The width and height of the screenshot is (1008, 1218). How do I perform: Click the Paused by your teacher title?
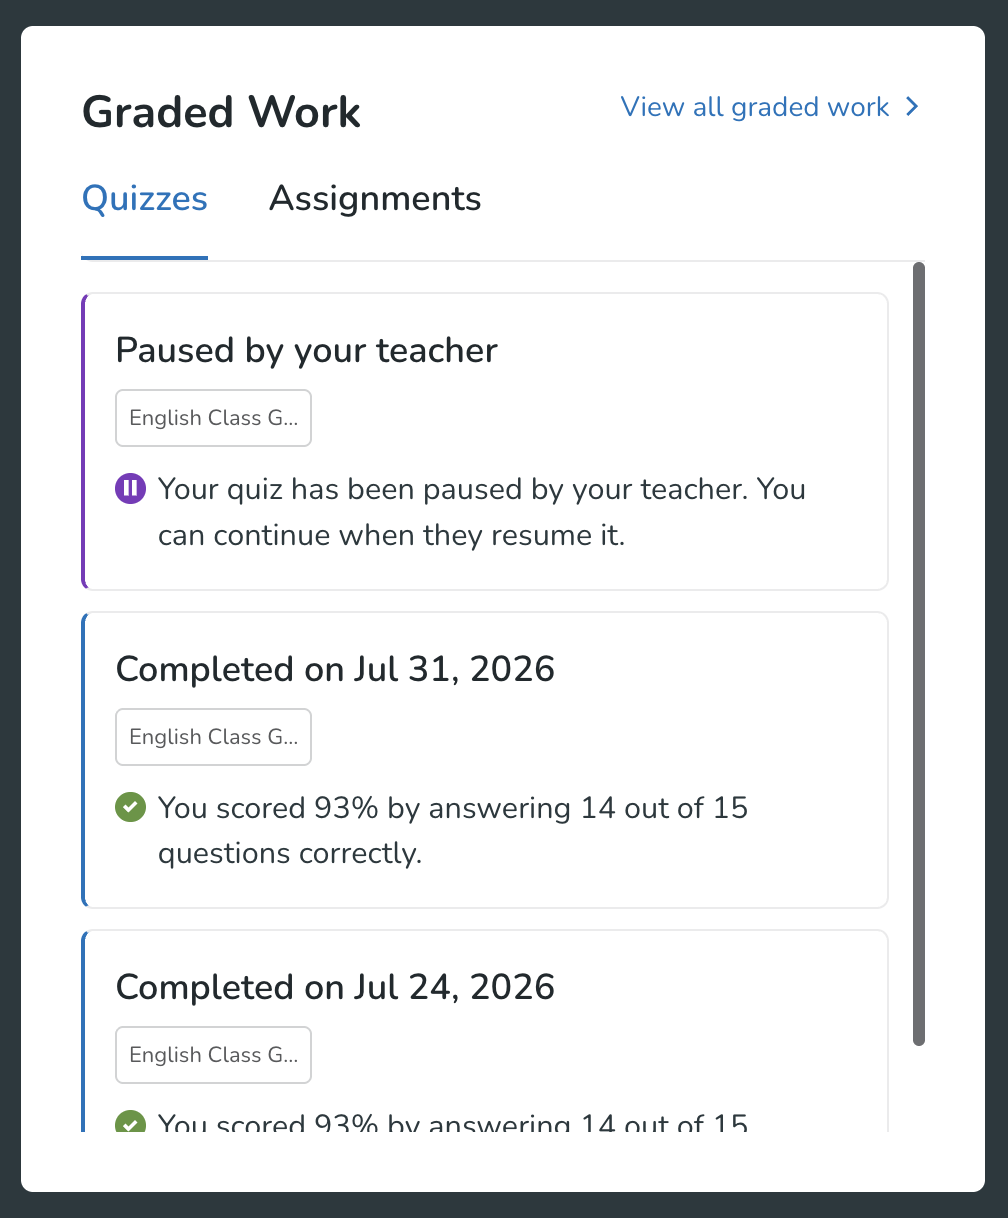pos(307,350)
